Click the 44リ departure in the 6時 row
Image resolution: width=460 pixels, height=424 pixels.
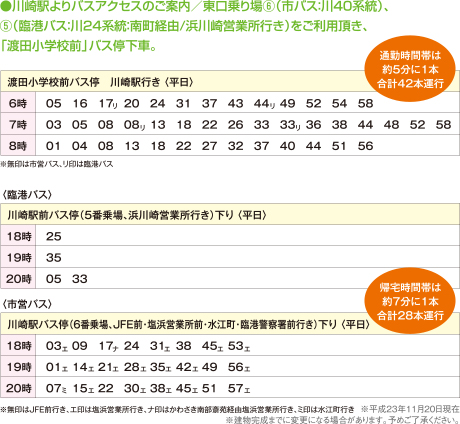pos(264,104)
